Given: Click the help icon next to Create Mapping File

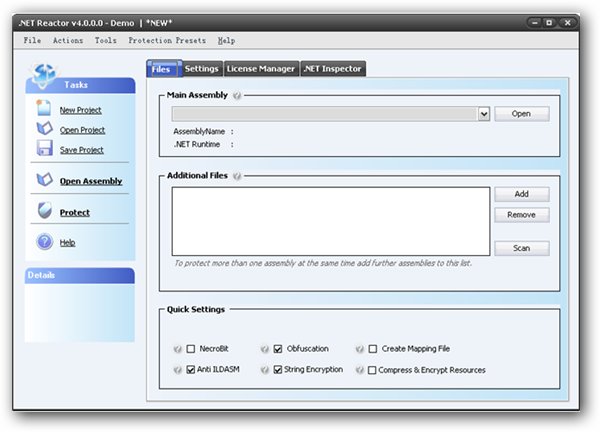Looking at the screenshot, I should [360, 349].
